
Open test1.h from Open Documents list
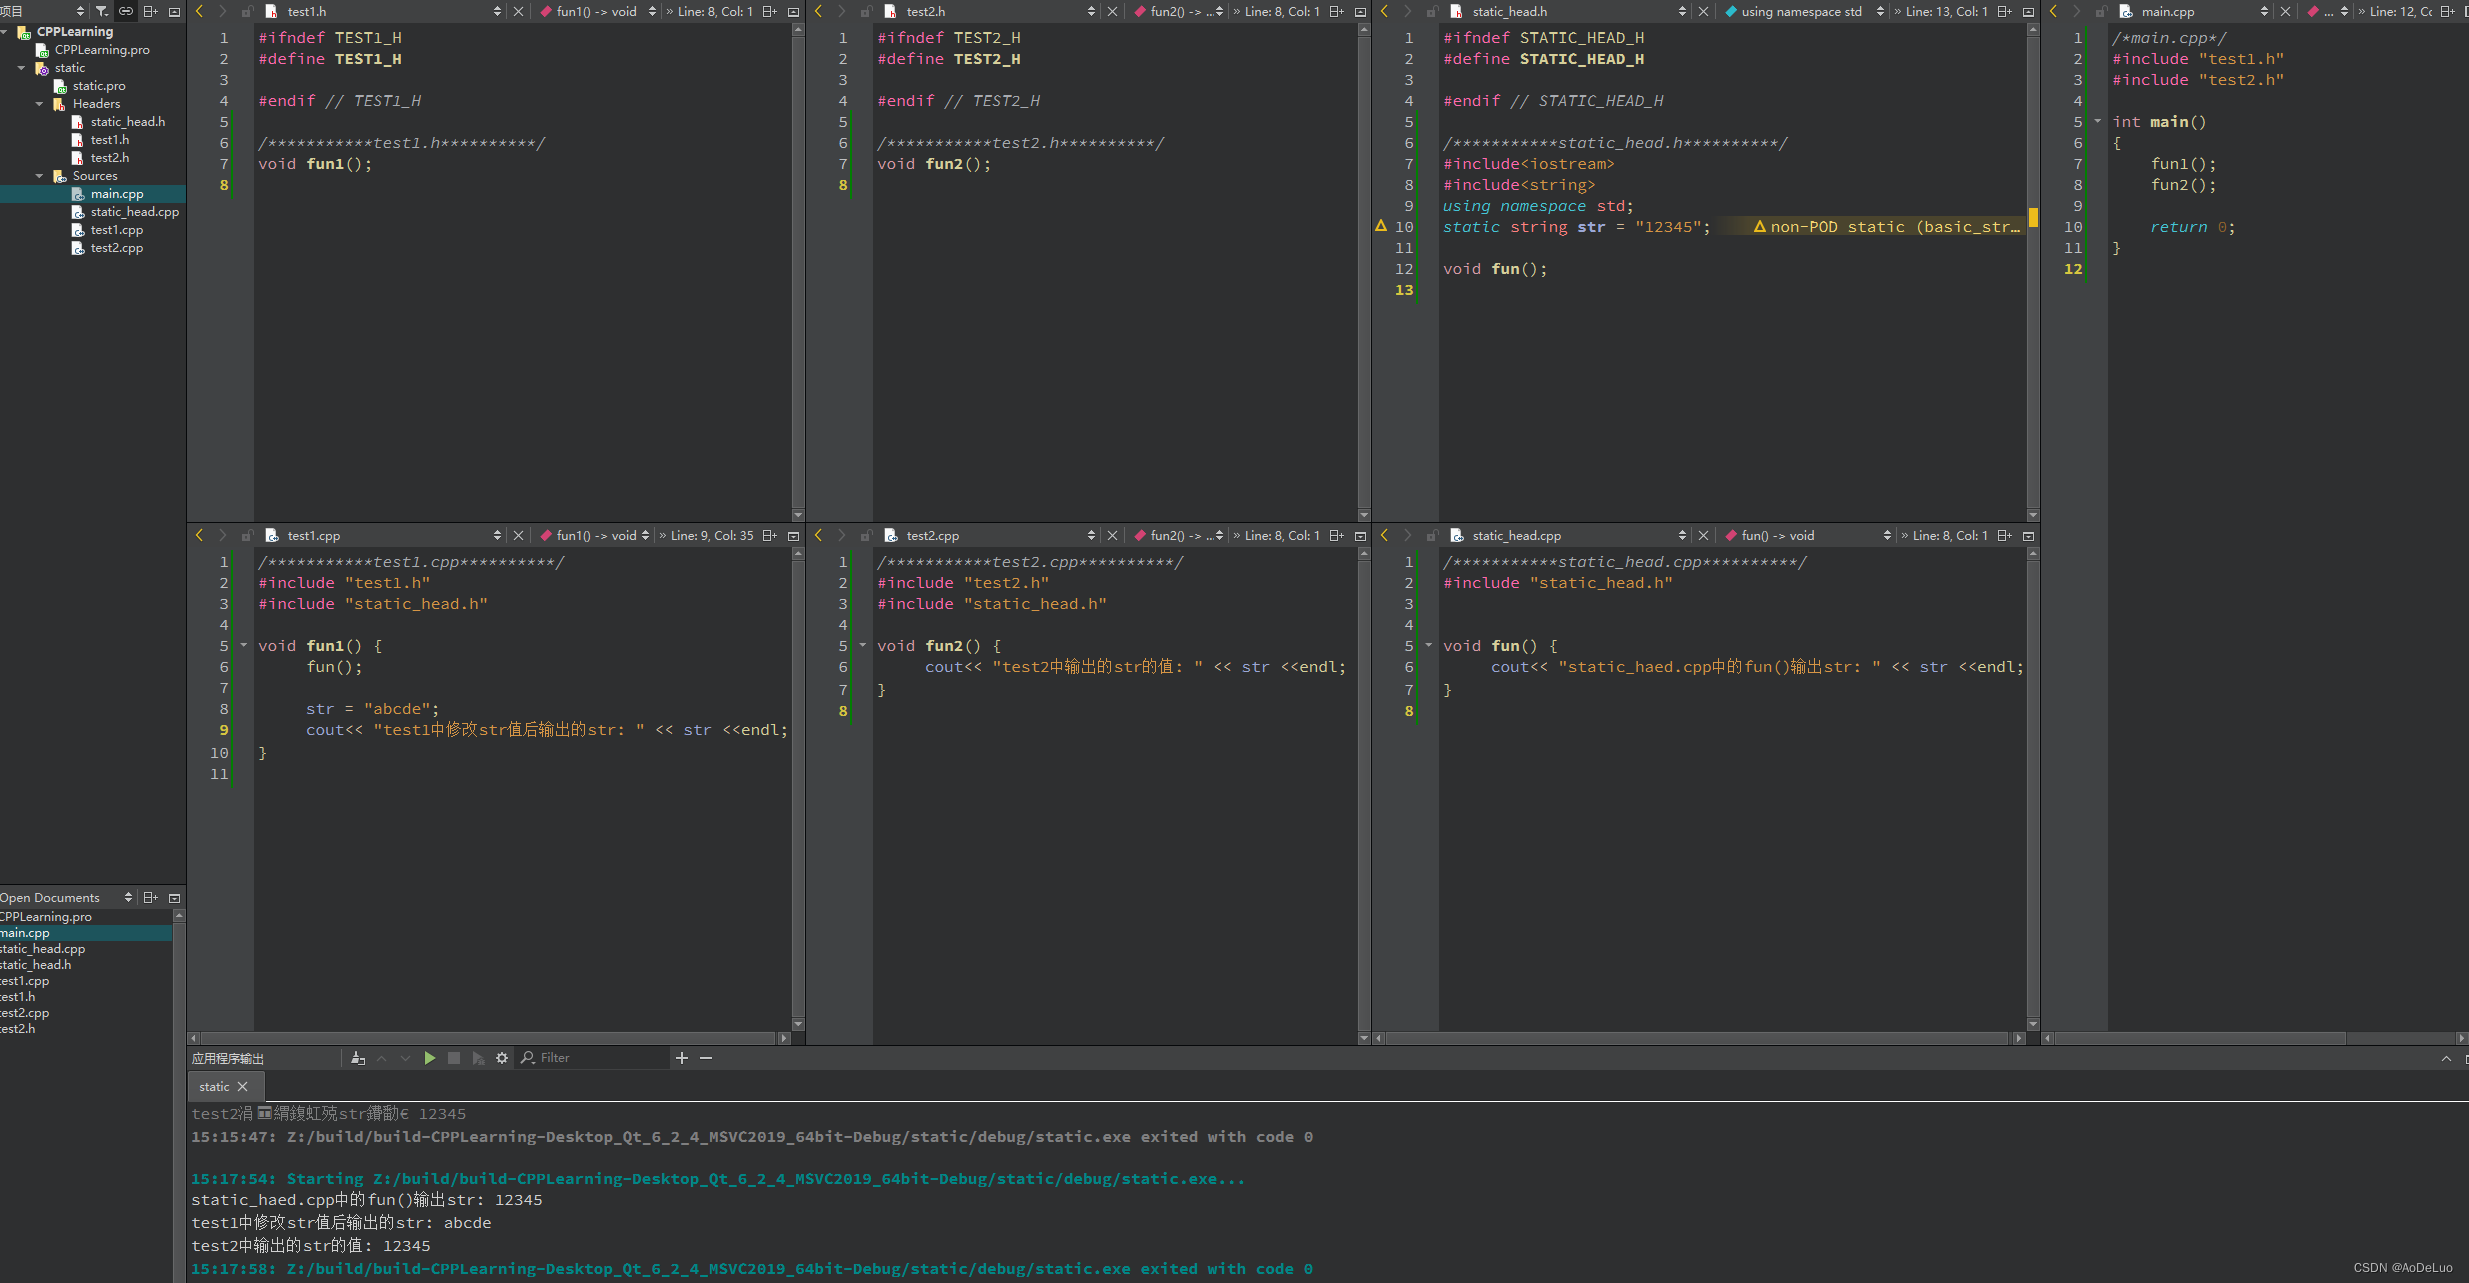[x=18, y=997]
